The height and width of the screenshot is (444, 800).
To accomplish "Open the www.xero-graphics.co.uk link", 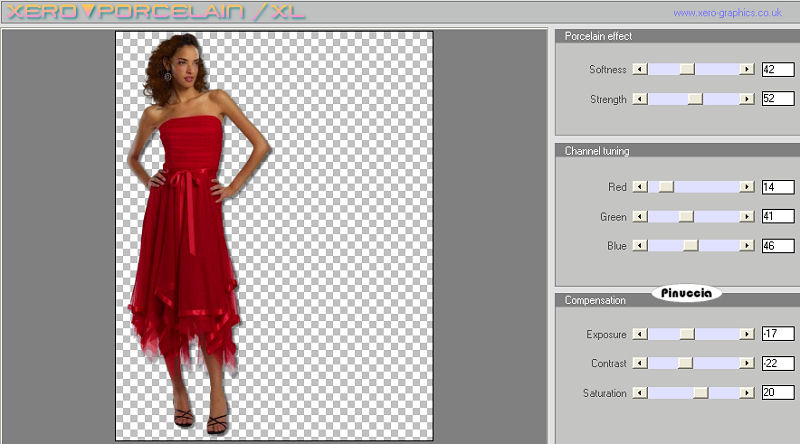I will (727, 13).
